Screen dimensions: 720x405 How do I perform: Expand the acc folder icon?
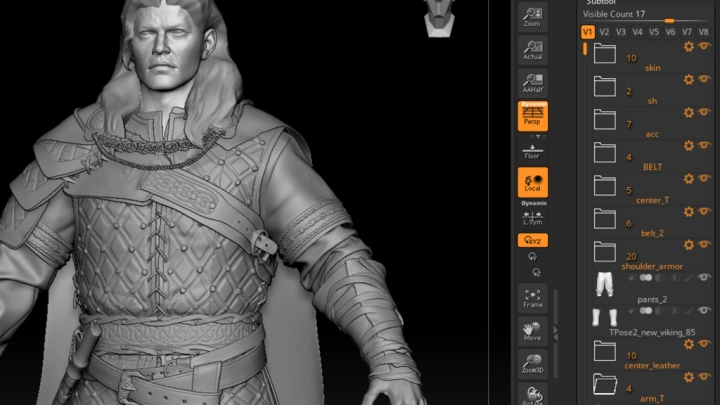click(x=605, y=119)
